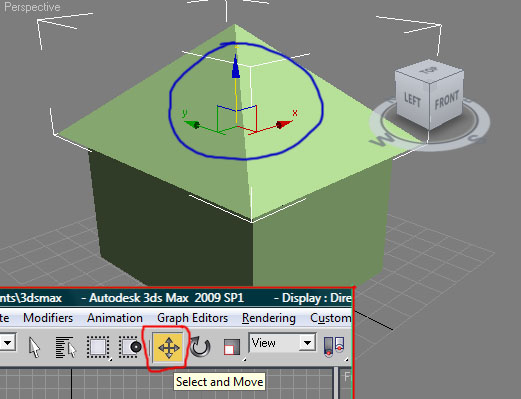Open the Customize menu
Viewport: 521px width, 399px height.
point(330,318)
